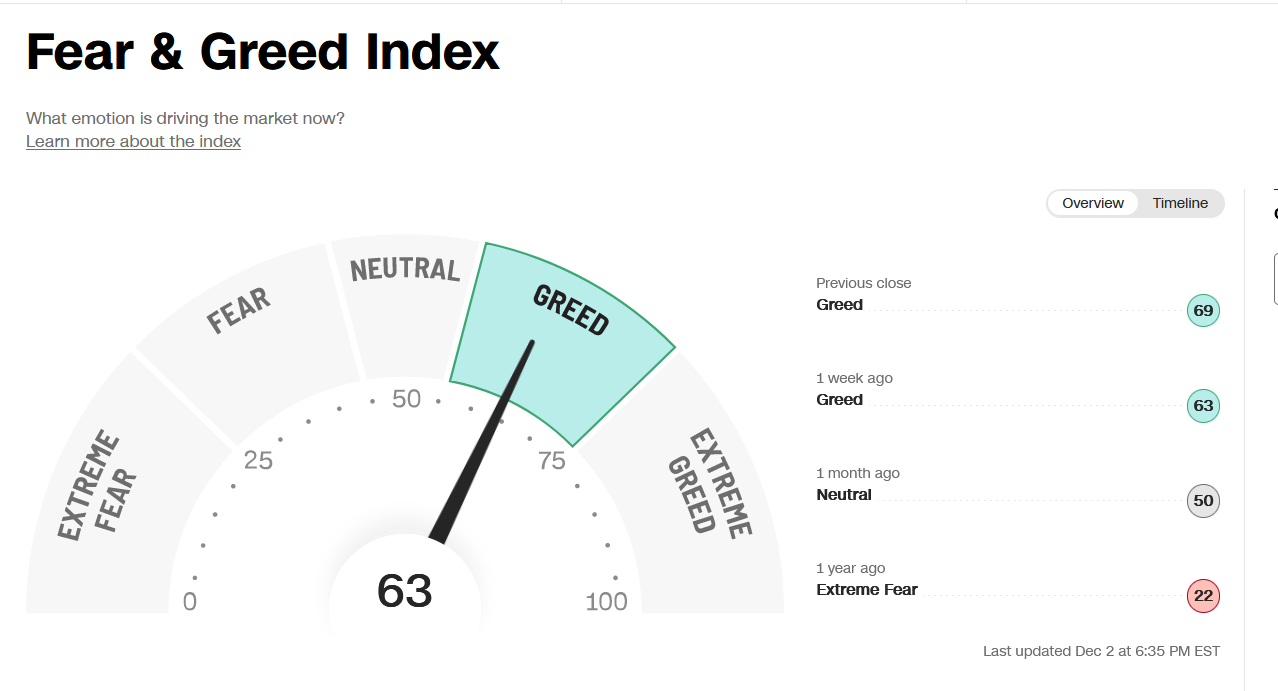Switch to the Timeline view

tap(1180, 203)
